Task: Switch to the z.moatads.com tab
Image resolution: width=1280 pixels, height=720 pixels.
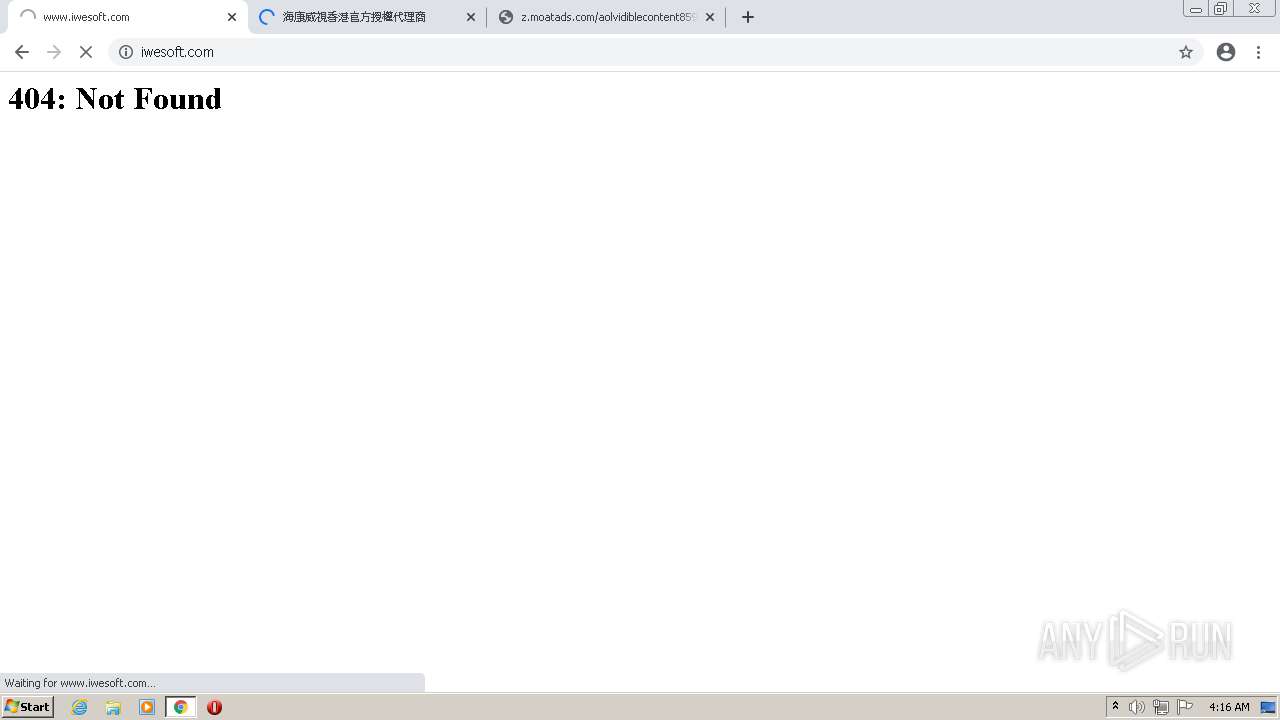Action: click(606, 17)
